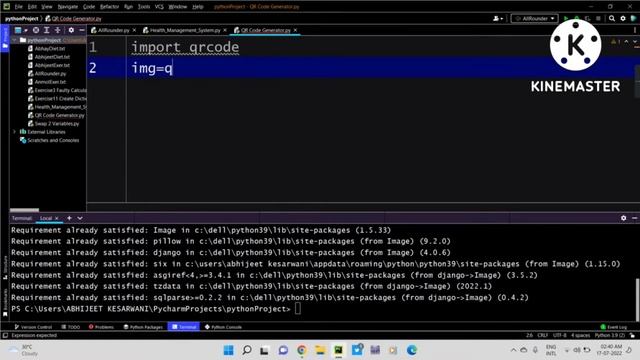The image size is (640, 360).
Task: Open Problems tool window
Action: (x=101, y=327)
